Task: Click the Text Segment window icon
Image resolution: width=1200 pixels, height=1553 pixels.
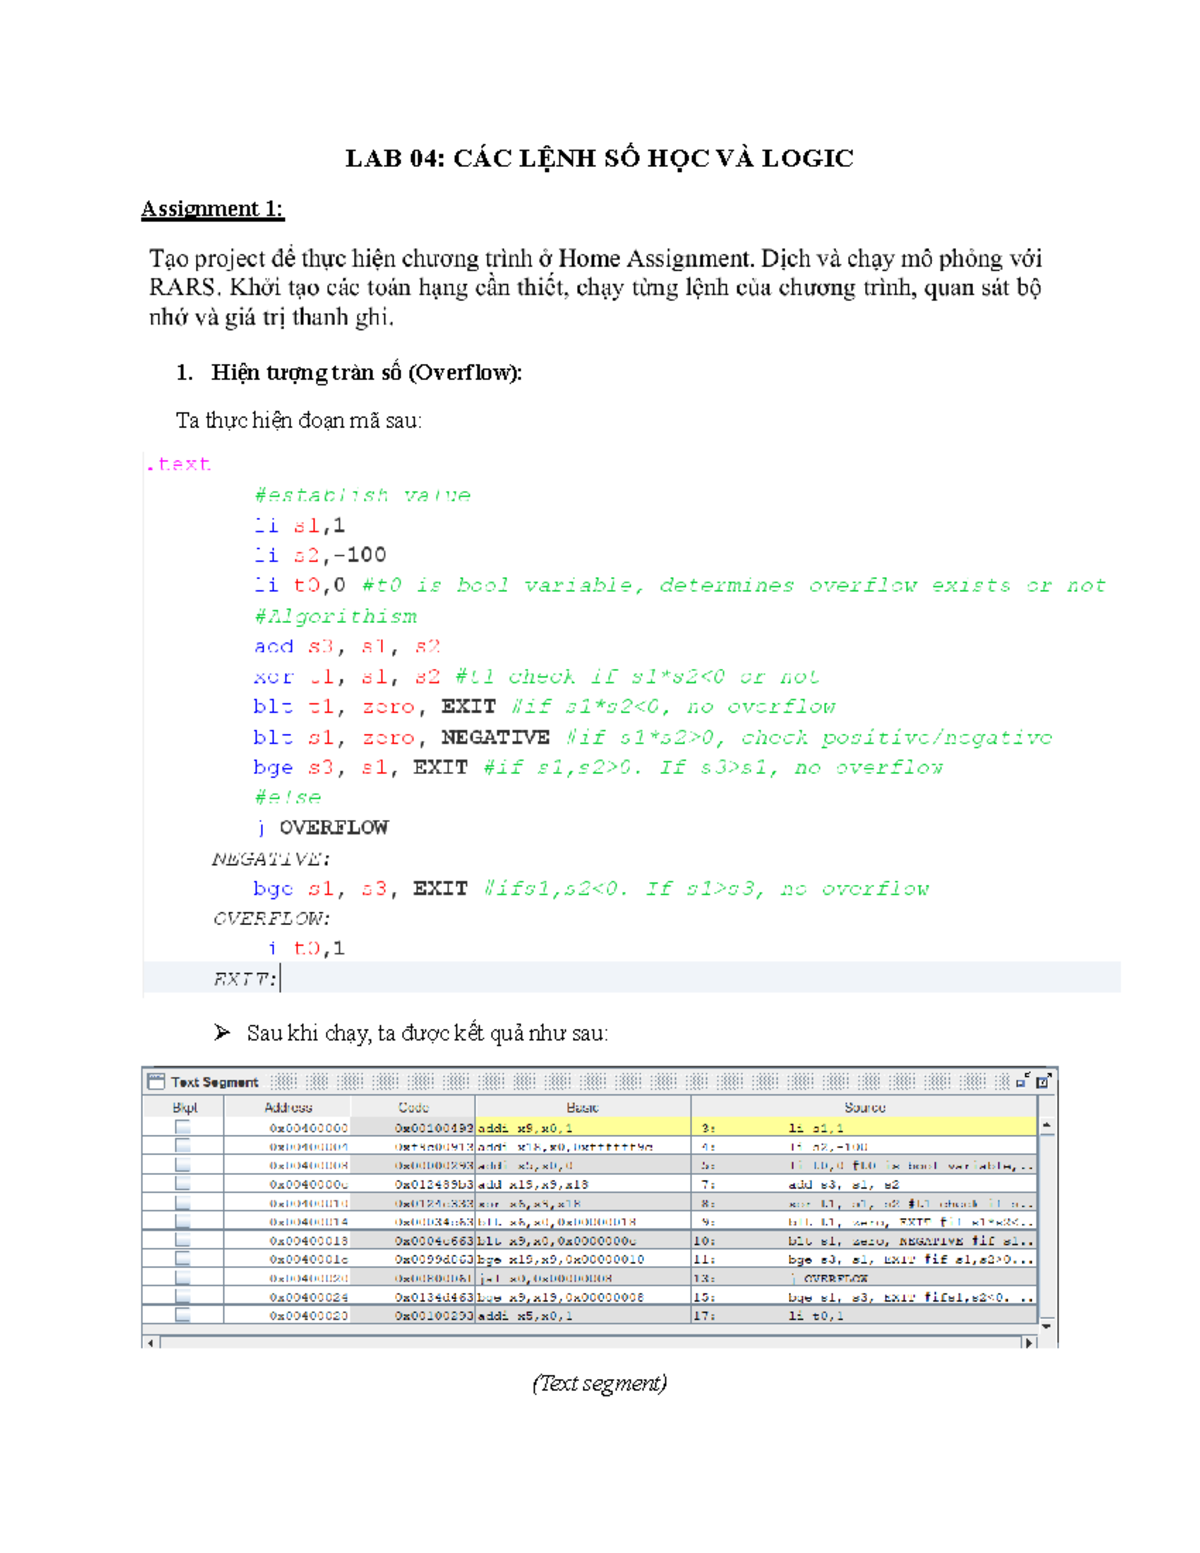Action: [x=156, y=1081]
